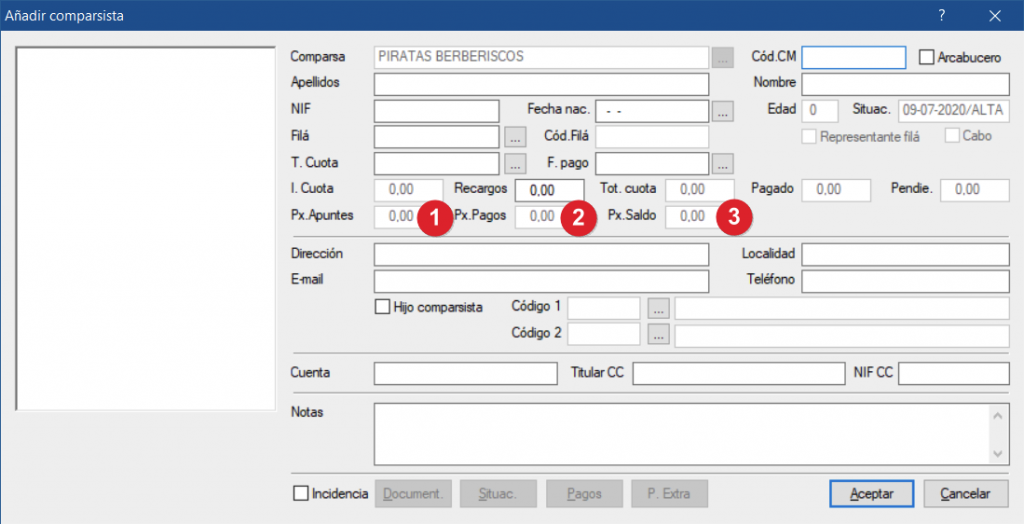1024x524 pixels.
Task: Focus the Cód.CM input field
Action: coord(853,58)
